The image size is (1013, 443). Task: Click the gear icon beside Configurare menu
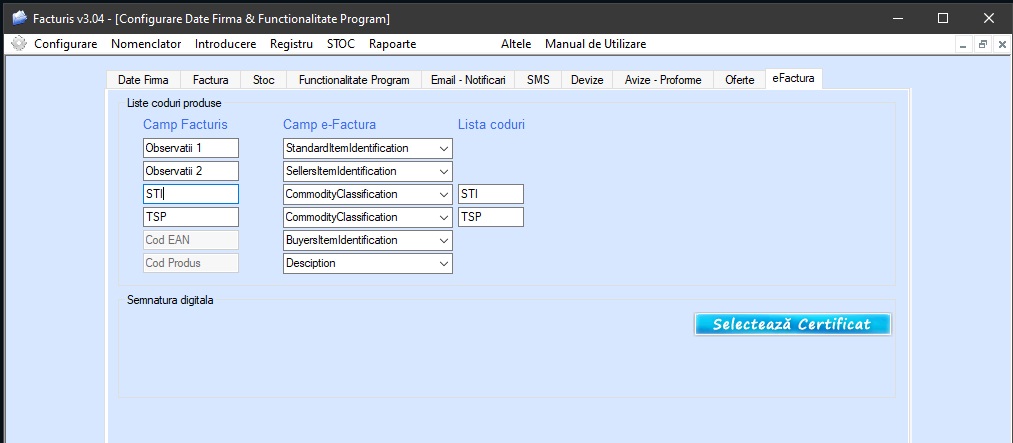pyautogui.click(x=19, y=44)
